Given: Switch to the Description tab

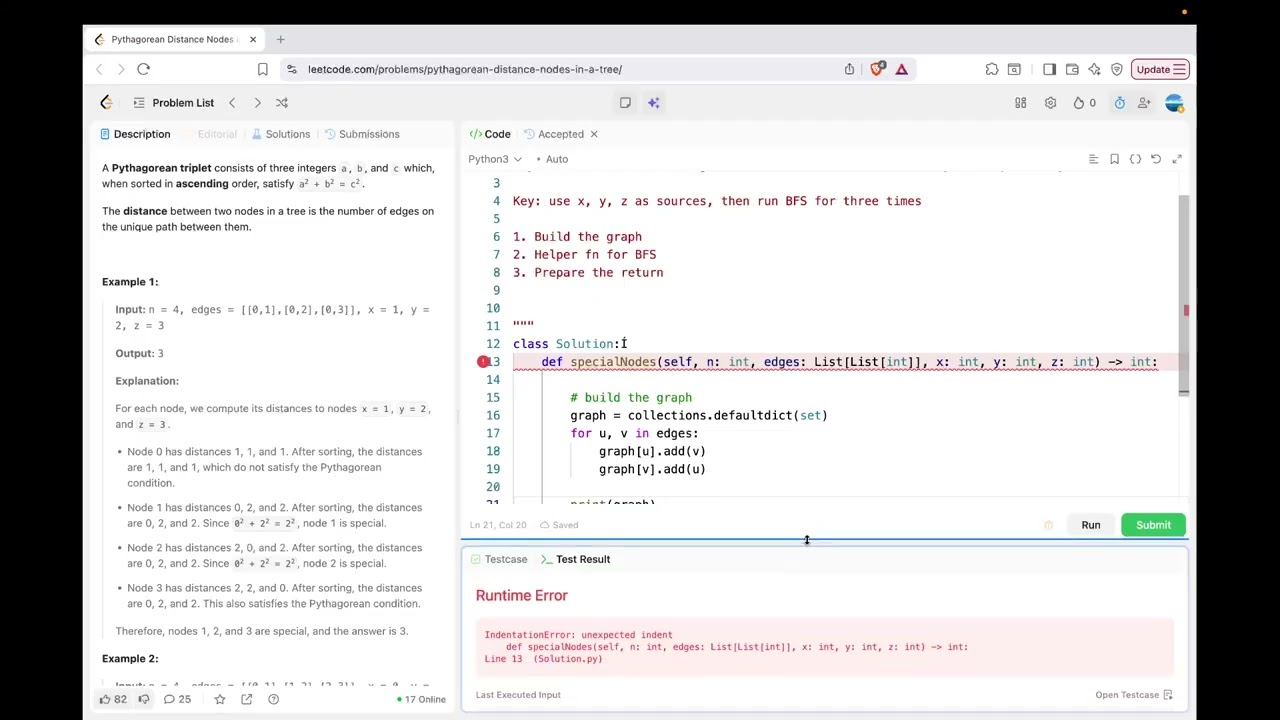Looking at the screenshot, I should [135, 134].
